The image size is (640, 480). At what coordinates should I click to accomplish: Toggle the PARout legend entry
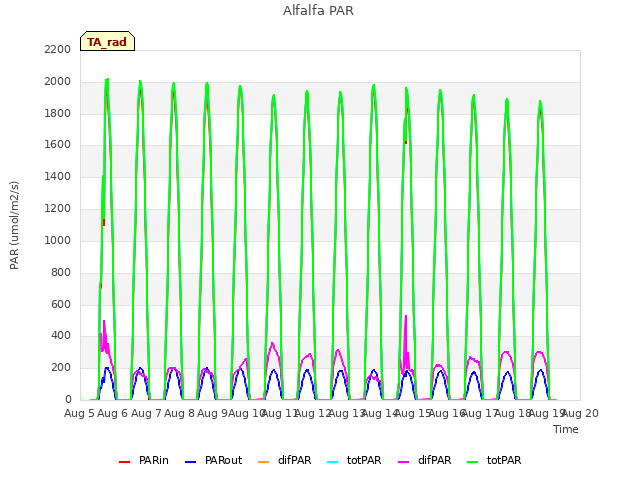pos(213,460)
